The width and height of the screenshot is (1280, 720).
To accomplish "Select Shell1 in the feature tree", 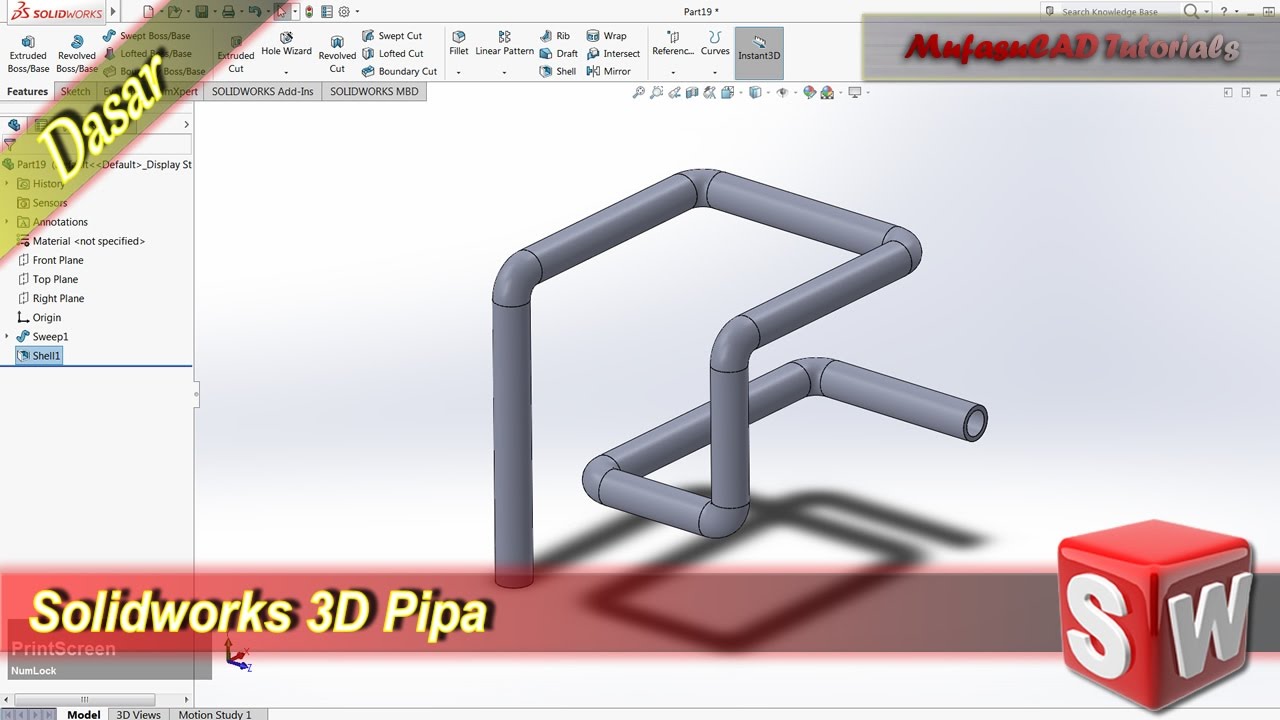I will click(x=39, y=355).
